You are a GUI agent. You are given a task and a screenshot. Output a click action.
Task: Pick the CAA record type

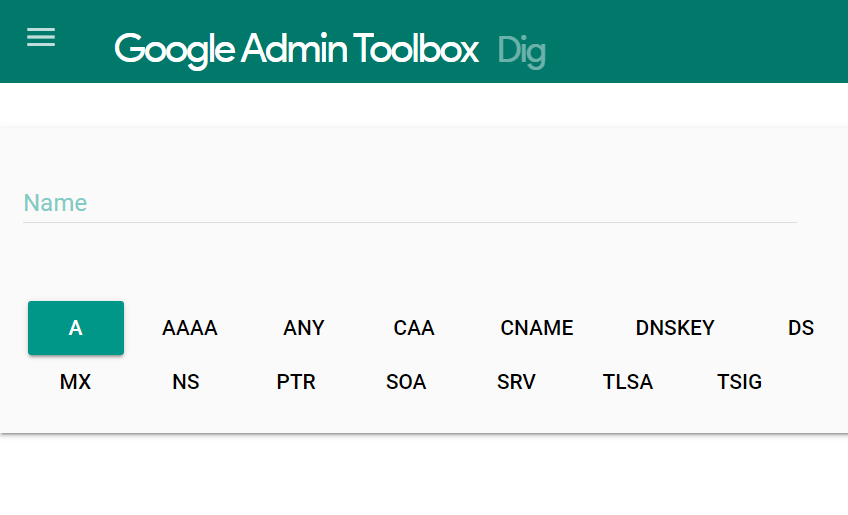414,328
